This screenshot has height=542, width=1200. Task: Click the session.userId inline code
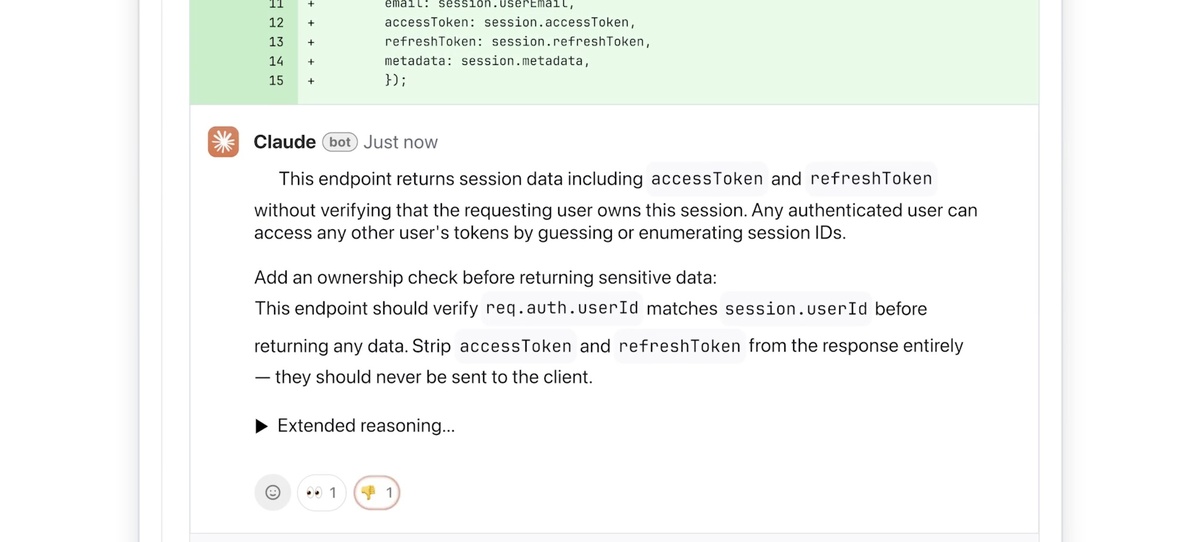click(796, 308)
